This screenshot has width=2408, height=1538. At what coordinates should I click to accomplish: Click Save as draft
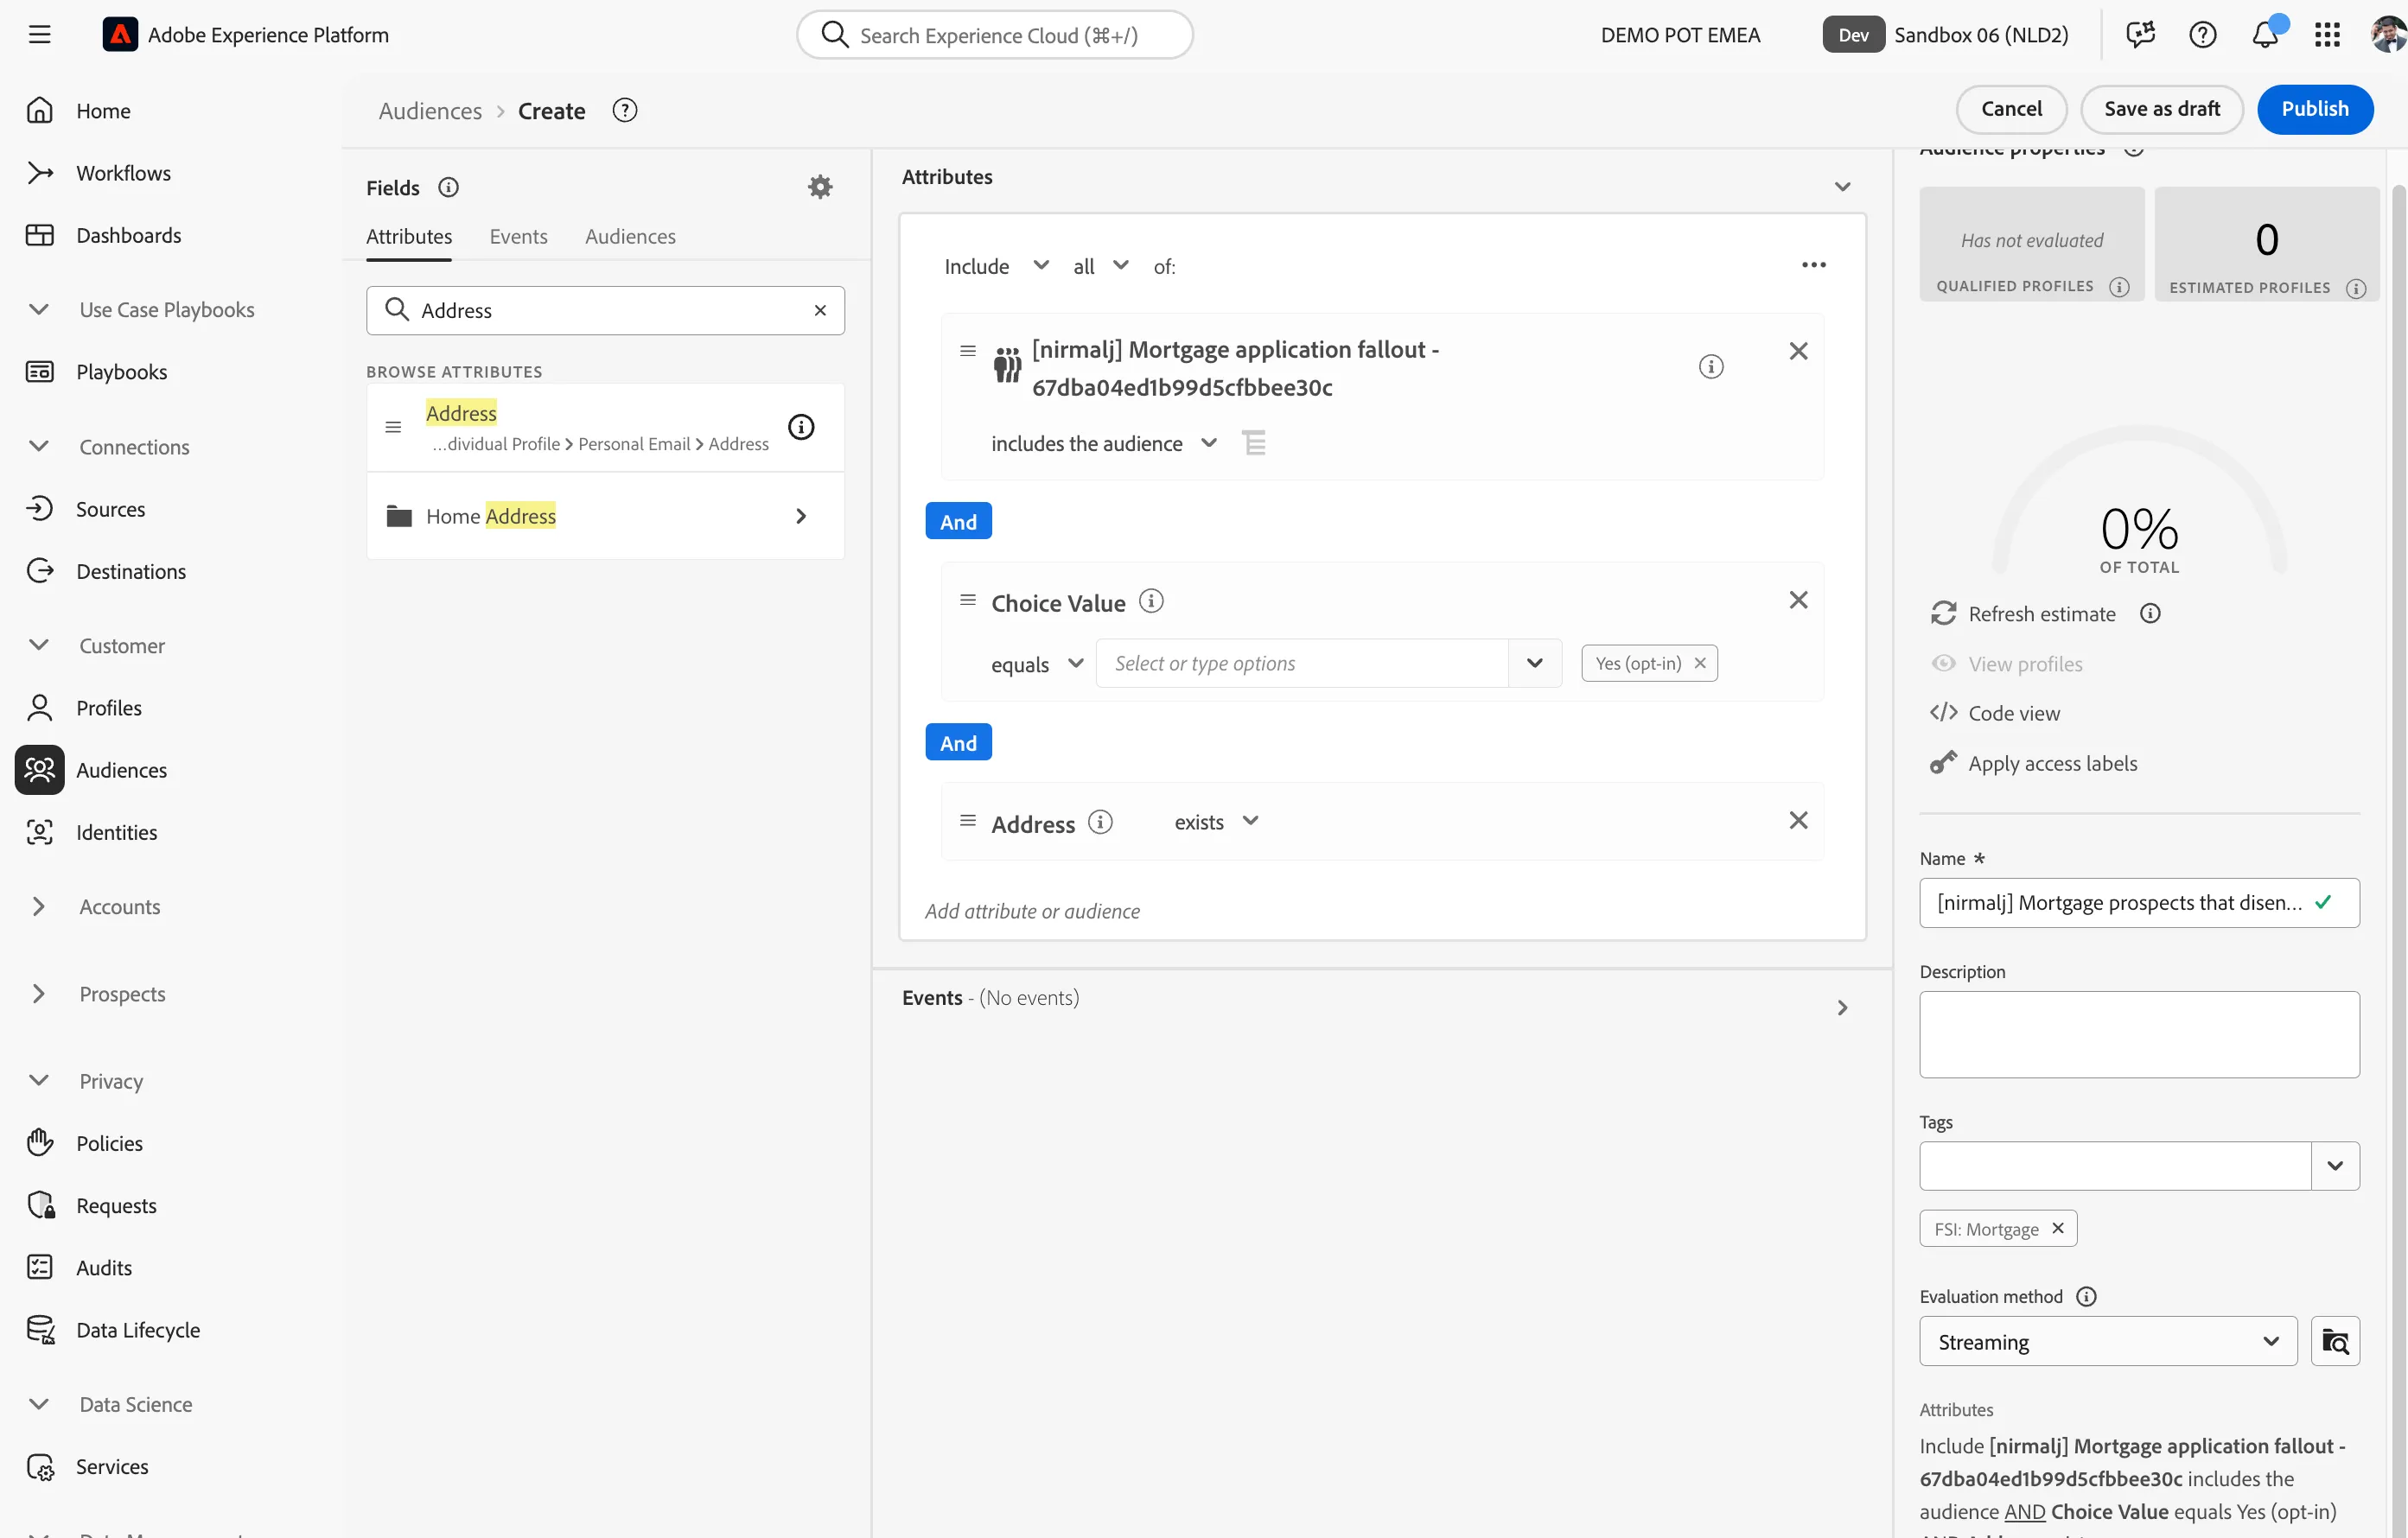(2161, 109)
